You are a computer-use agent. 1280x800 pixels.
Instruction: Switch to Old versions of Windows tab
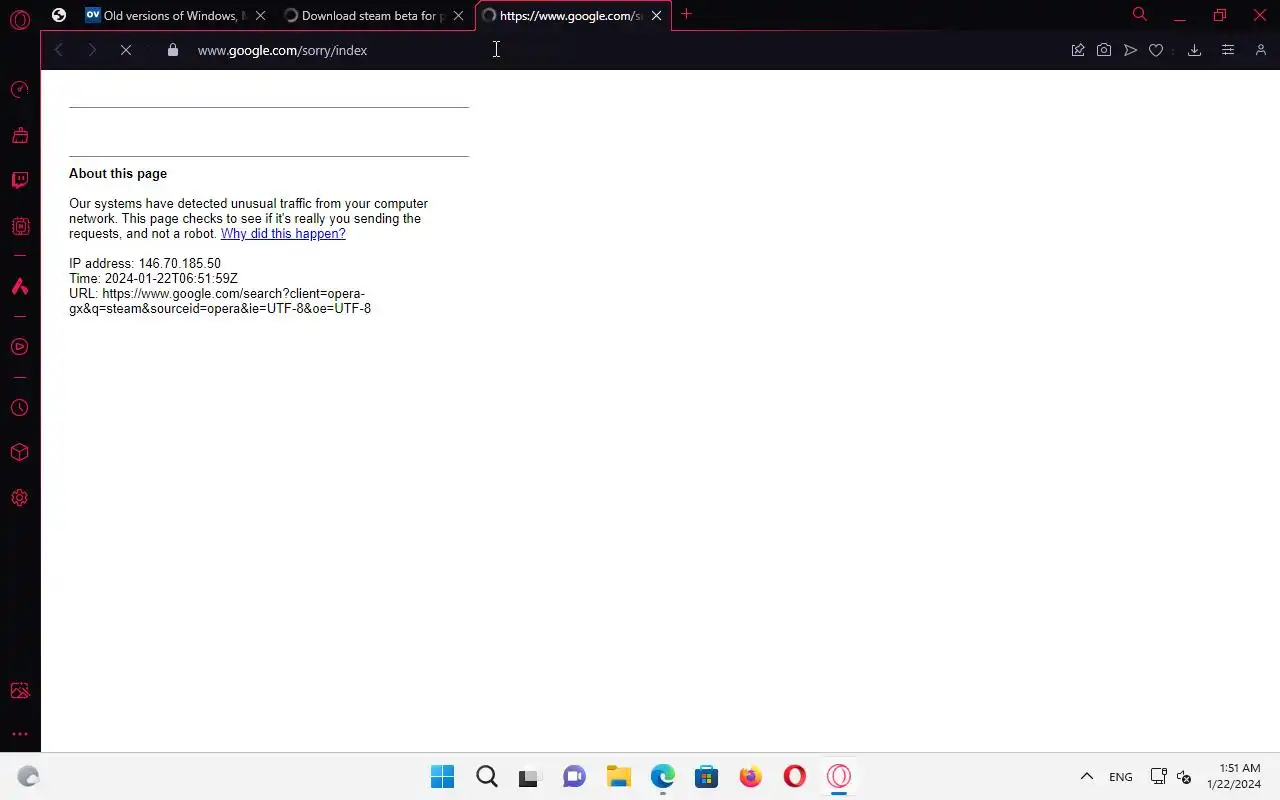coord(176,15)
